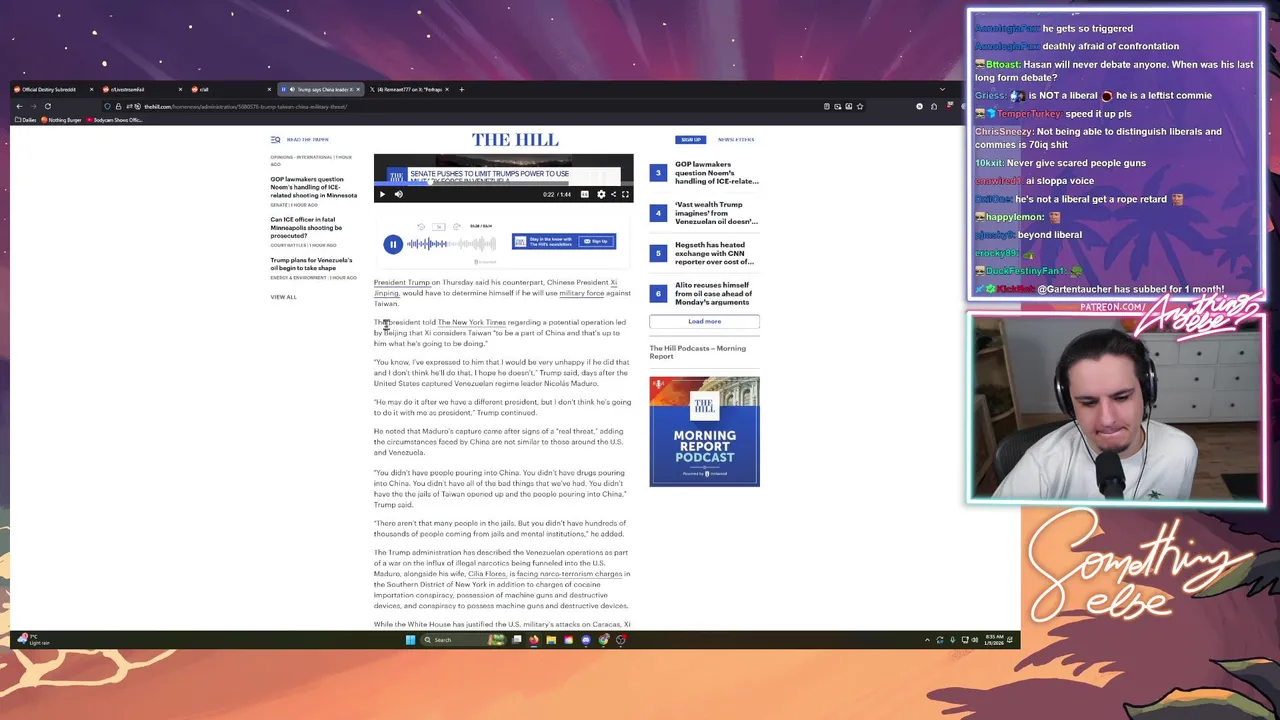Follow 'facing narco-terrorism charges' link
This screenshot has height=720, width=1280.
tap(570, 574)
